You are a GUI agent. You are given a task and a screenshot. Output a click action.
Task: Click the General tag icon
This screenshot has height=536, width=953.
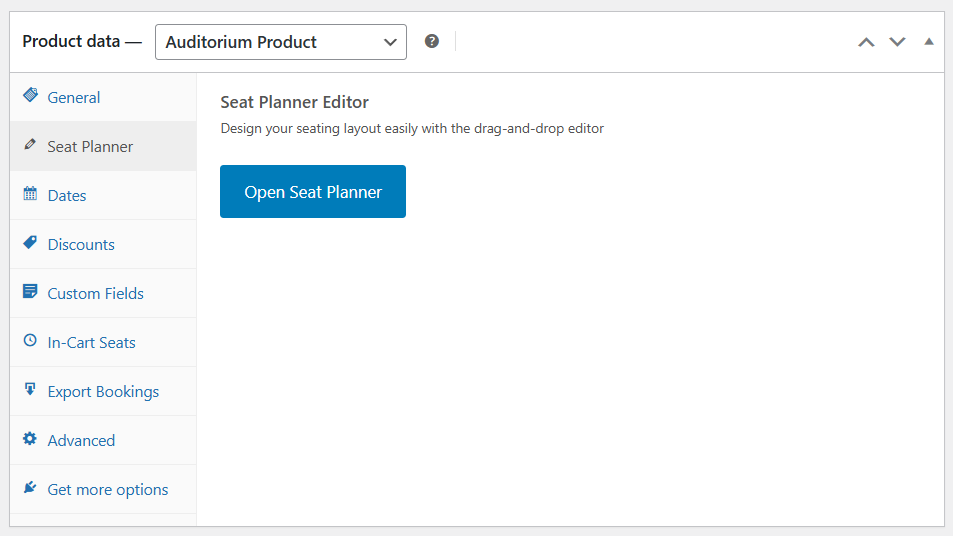(x=30, y=96)
